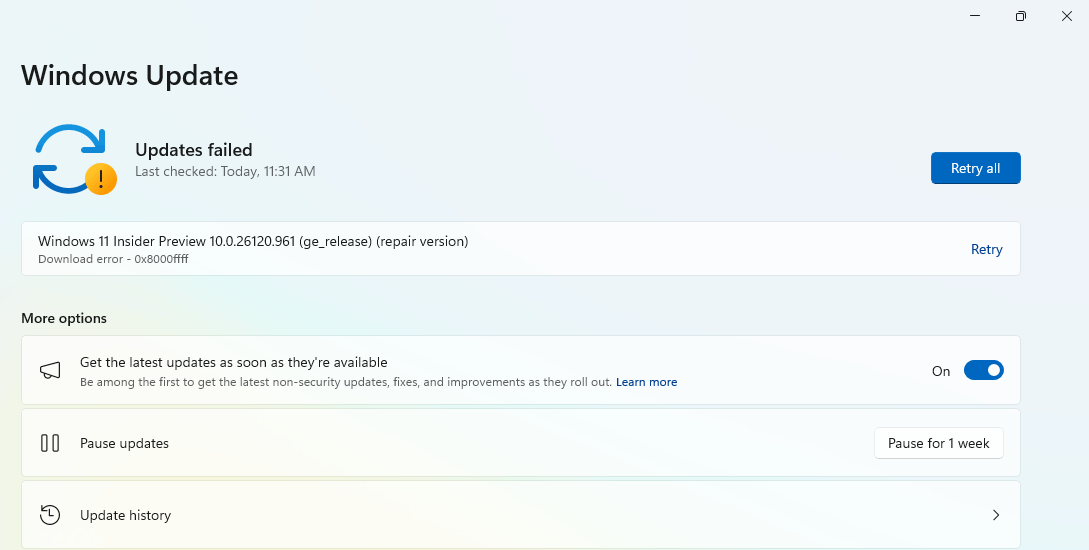Click the On label beside the toggle
Screen dimensions: 1089x550
[941, 372]
